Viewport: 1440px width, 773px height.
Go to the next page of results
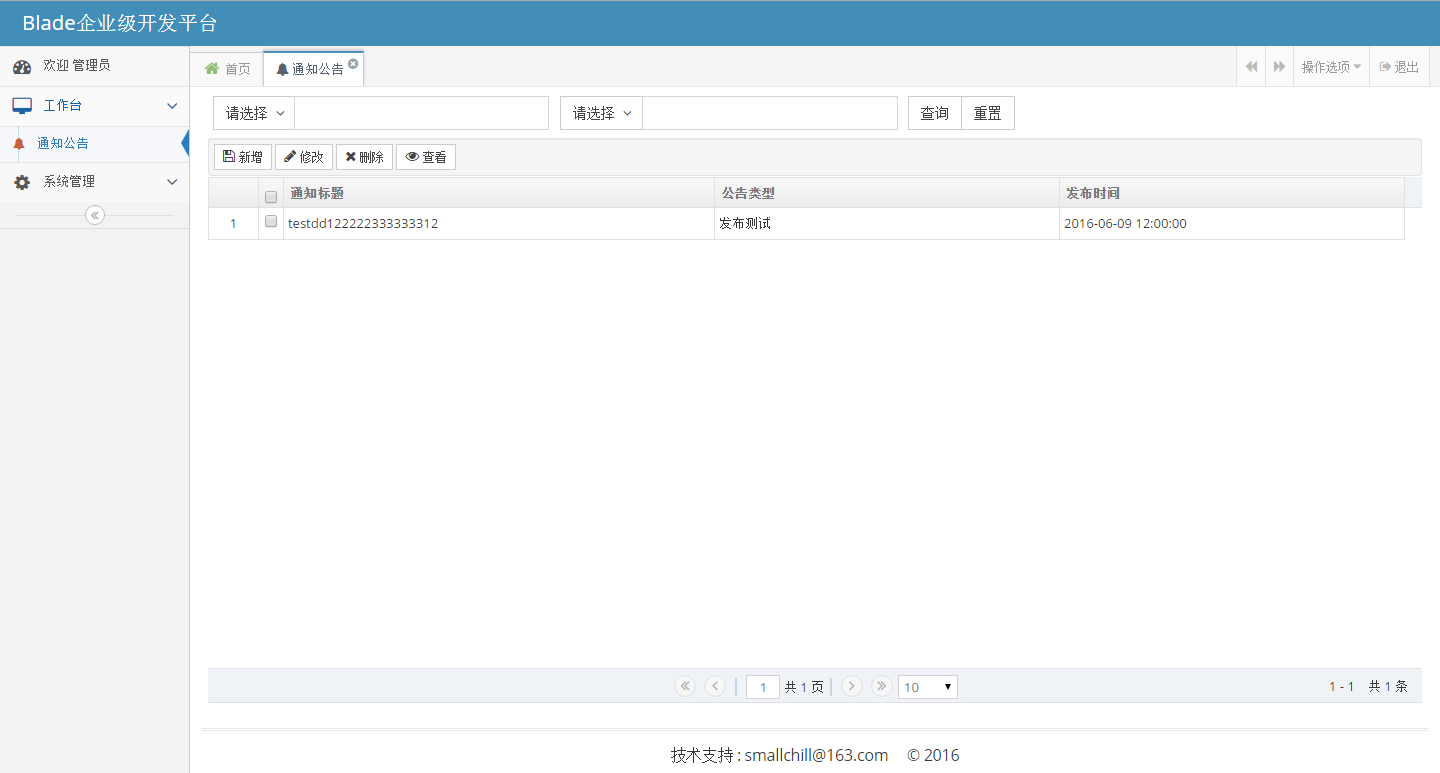click(x=852, y=686)
